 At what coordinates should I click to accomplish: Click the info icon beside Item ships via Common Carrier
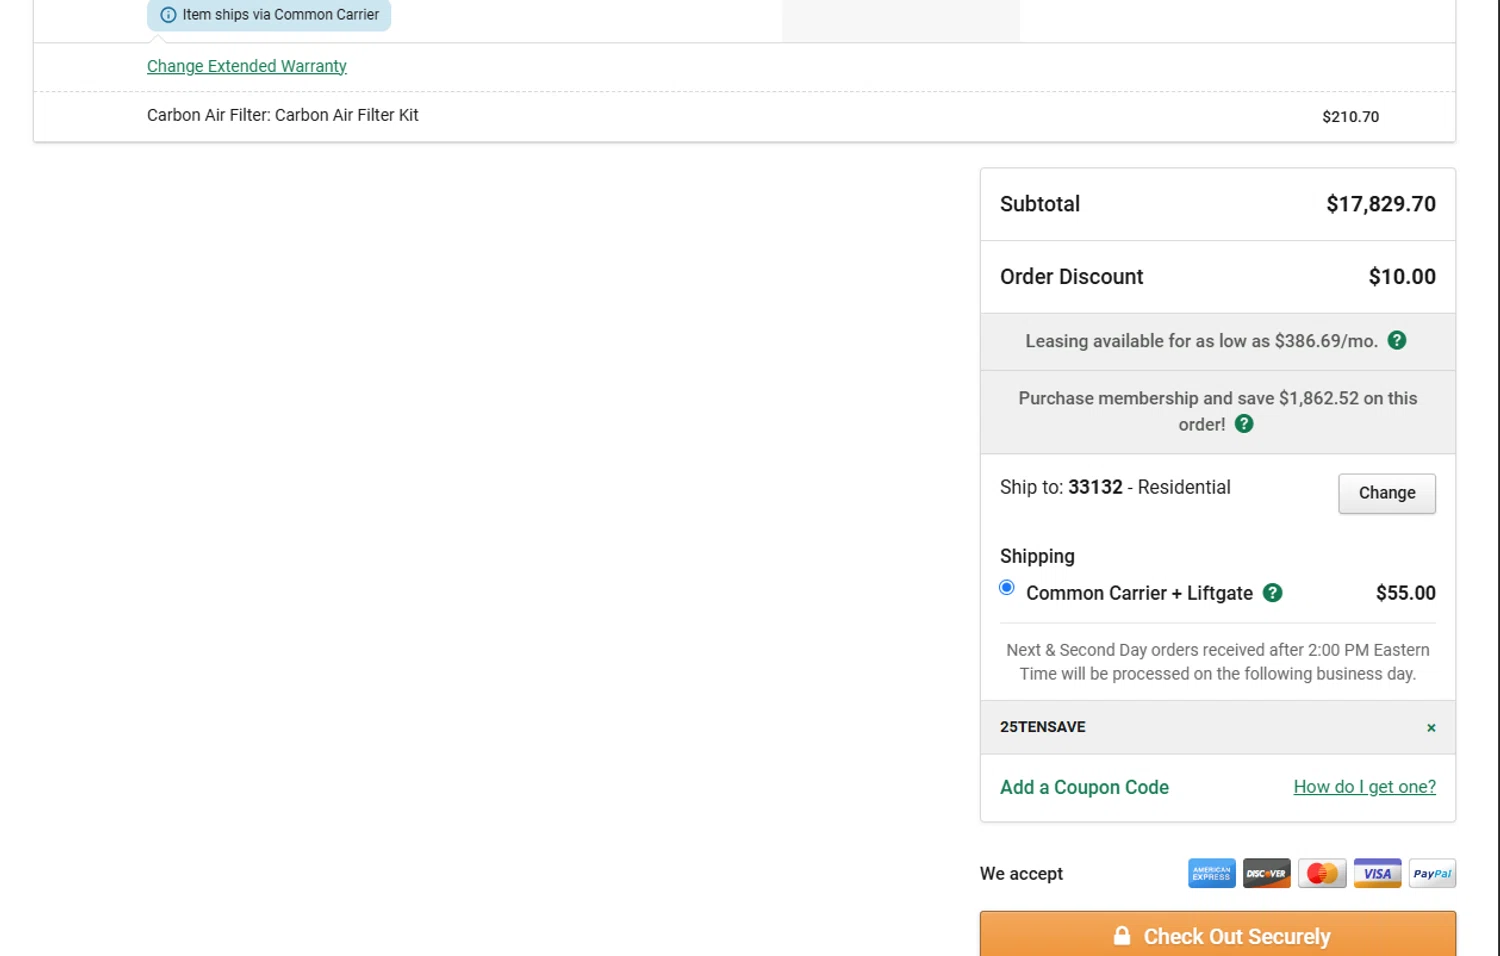click(x=168, y=15)
